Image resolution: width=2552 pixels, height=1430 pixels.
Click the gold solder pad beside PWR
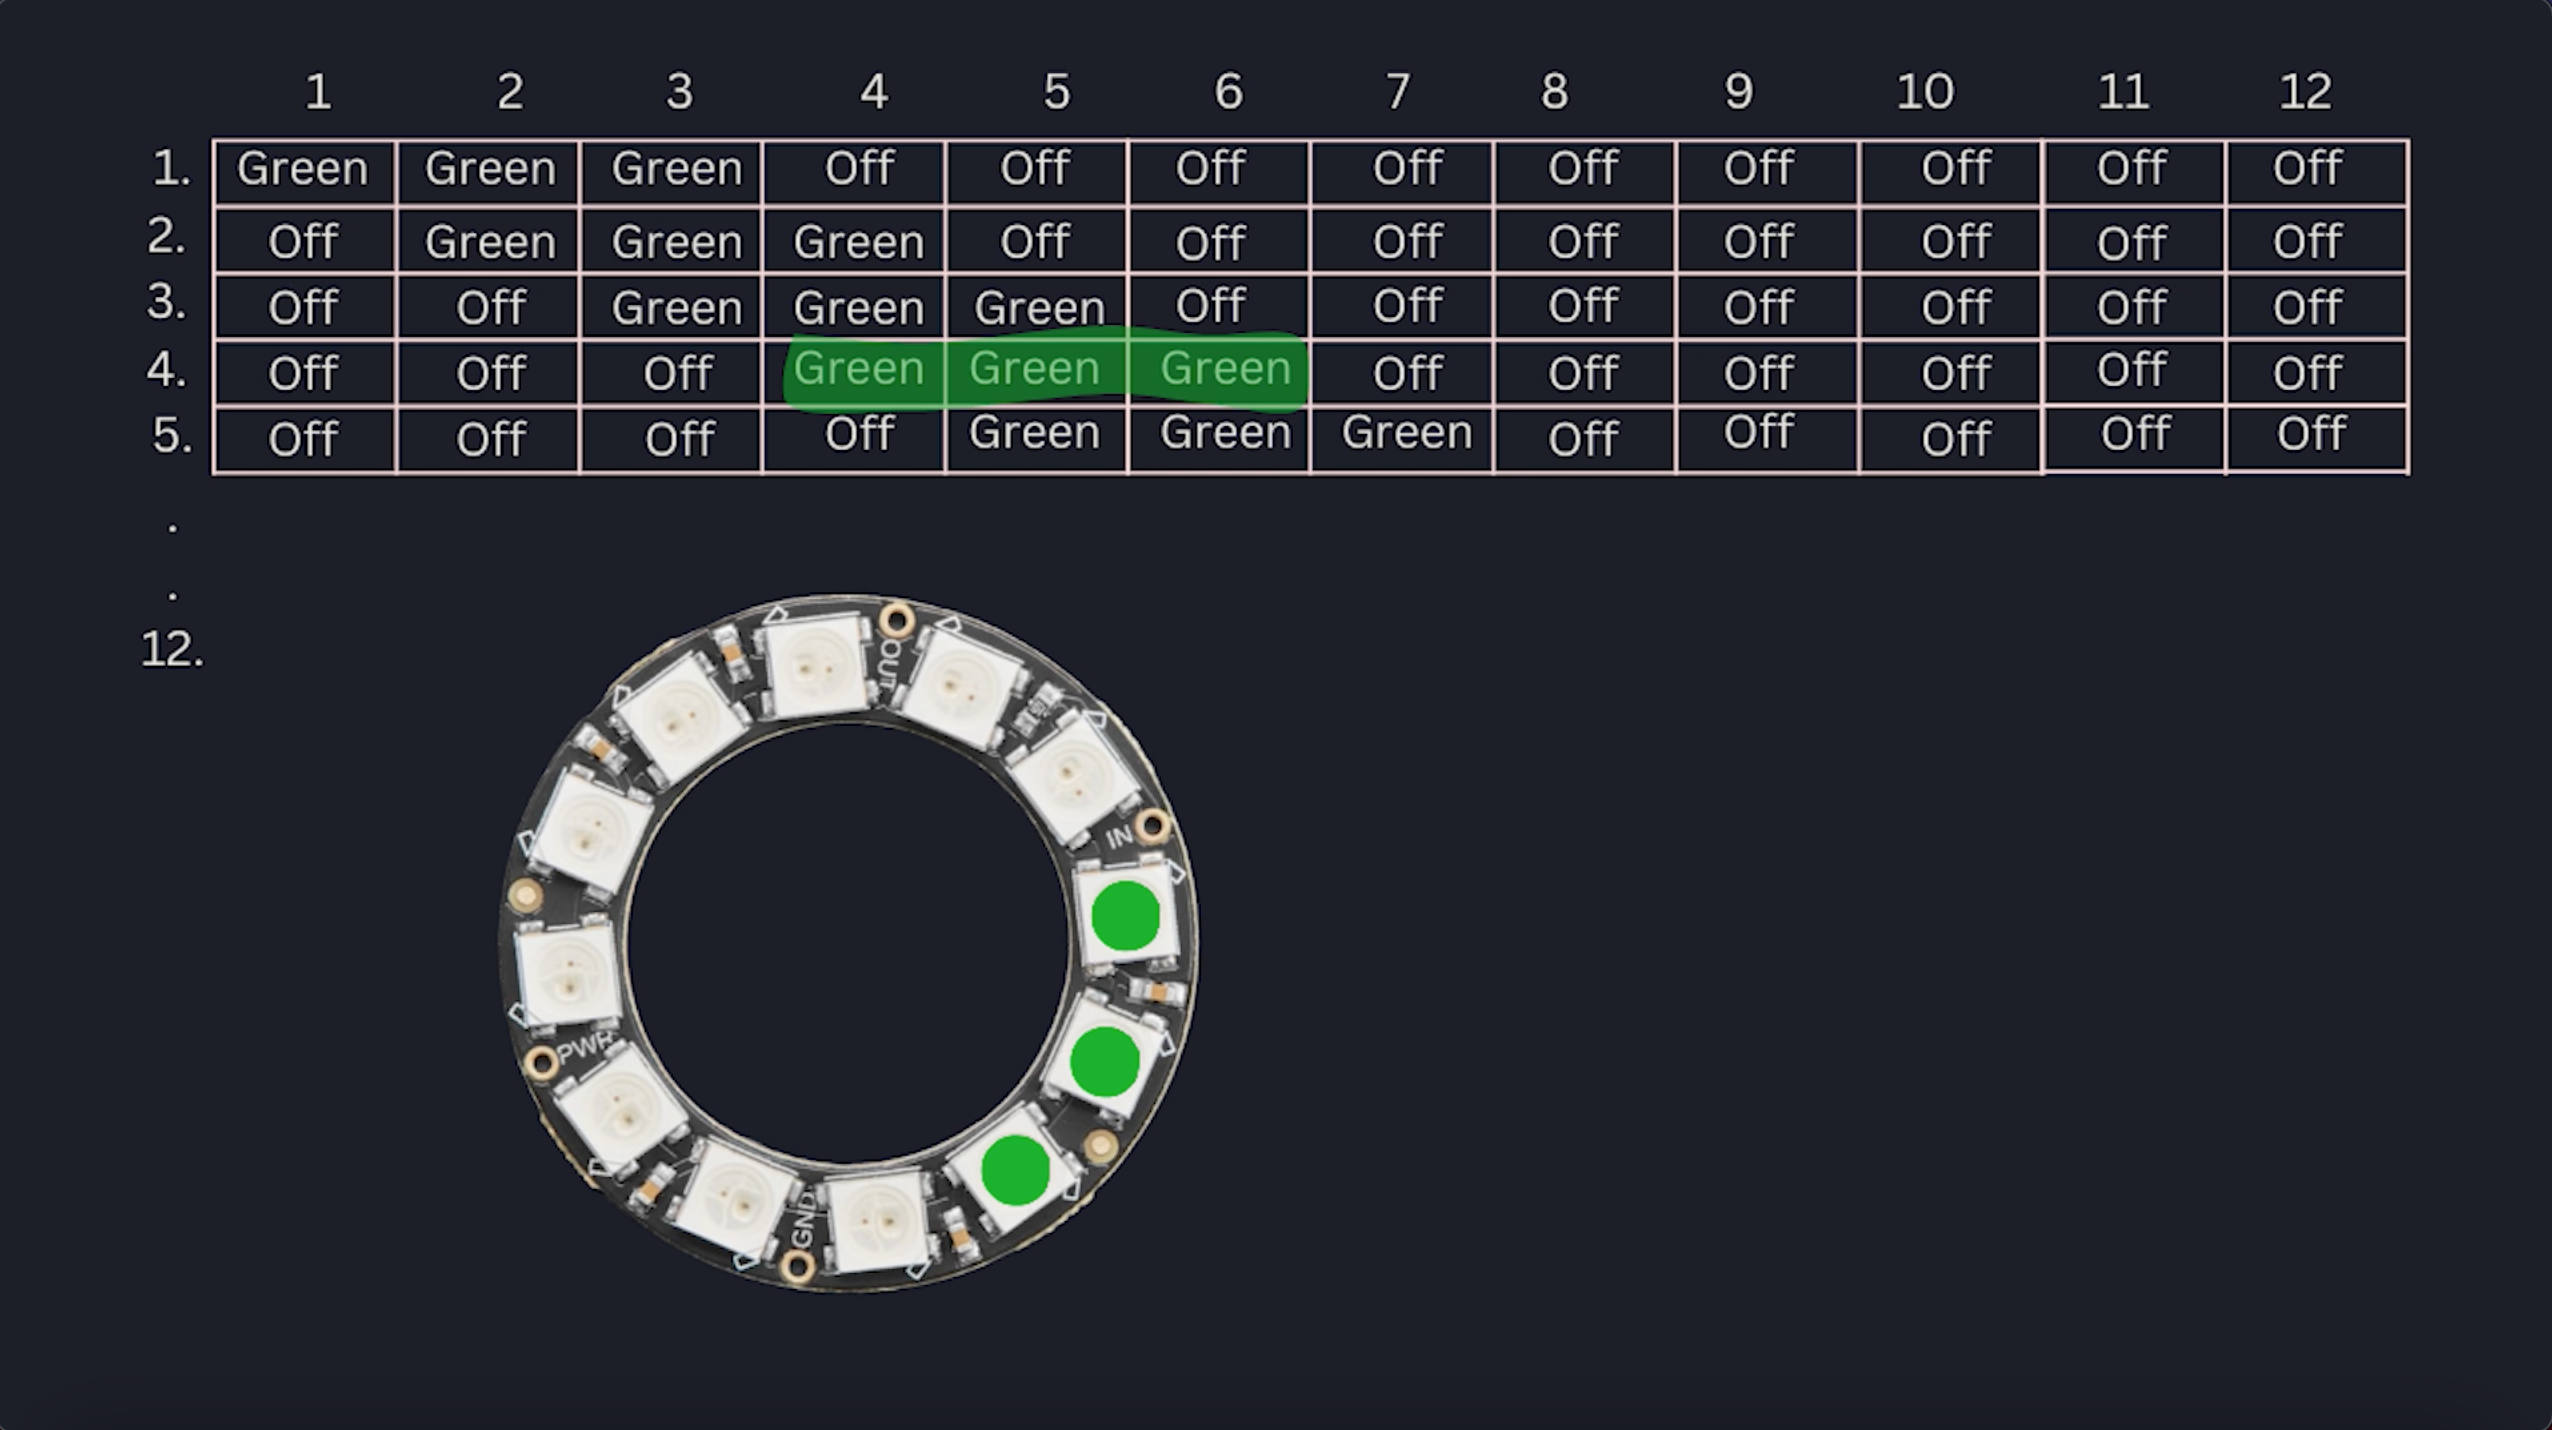coord(541,1063)
